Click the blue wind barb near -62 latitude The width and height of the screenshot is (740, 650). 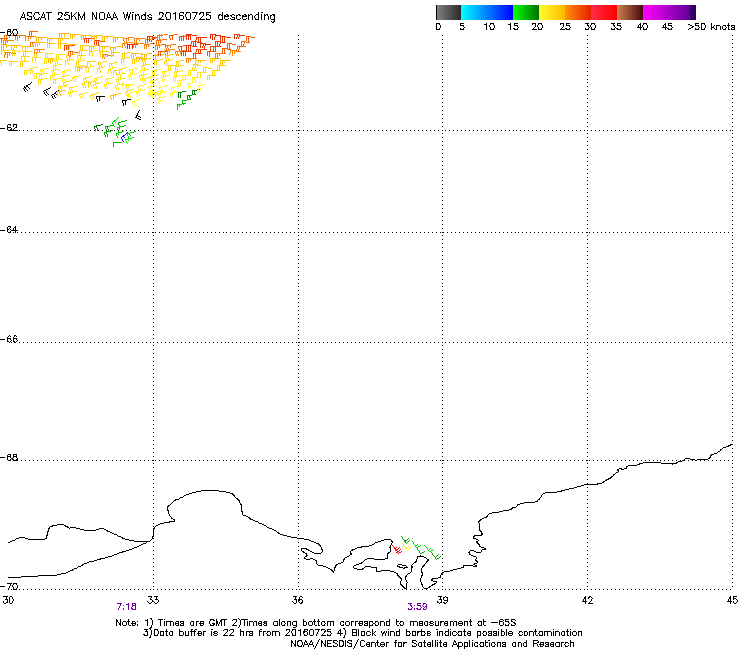click(124, 137)
